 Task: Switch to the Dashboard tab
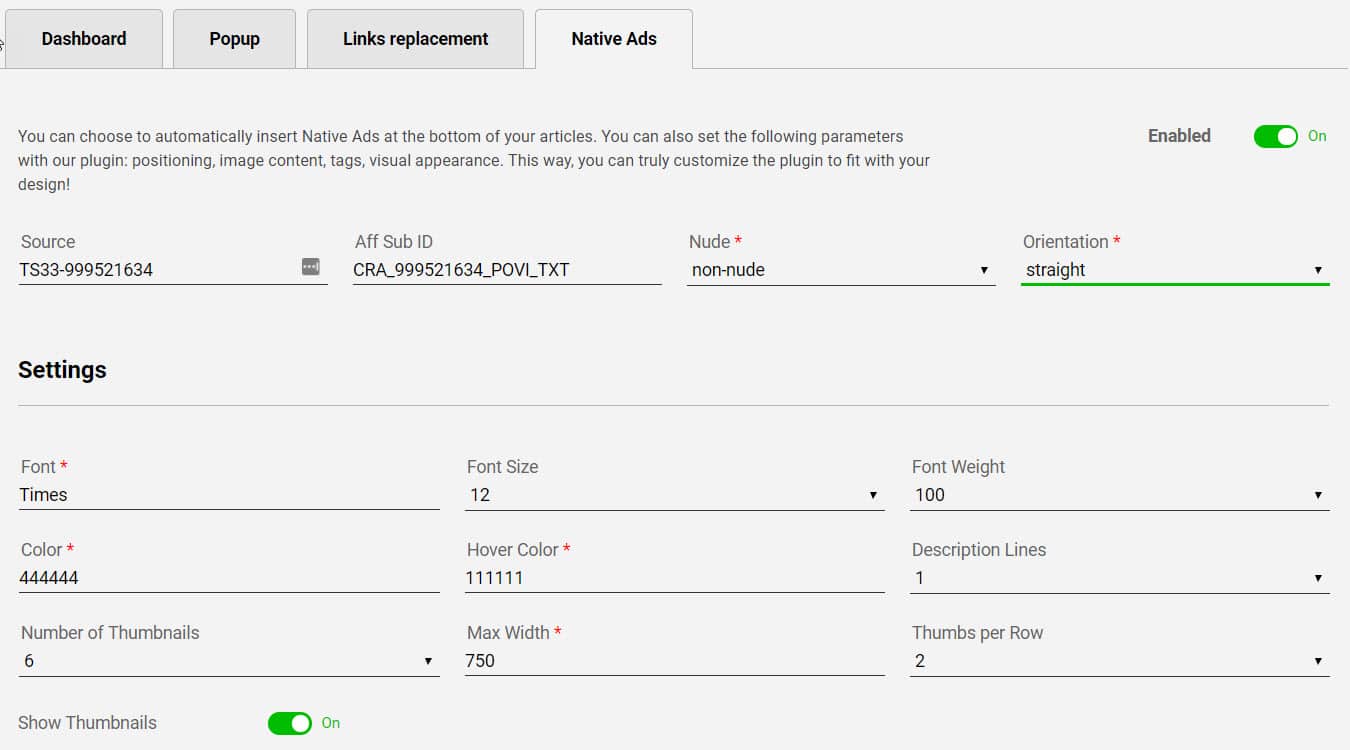click(84, 39)
